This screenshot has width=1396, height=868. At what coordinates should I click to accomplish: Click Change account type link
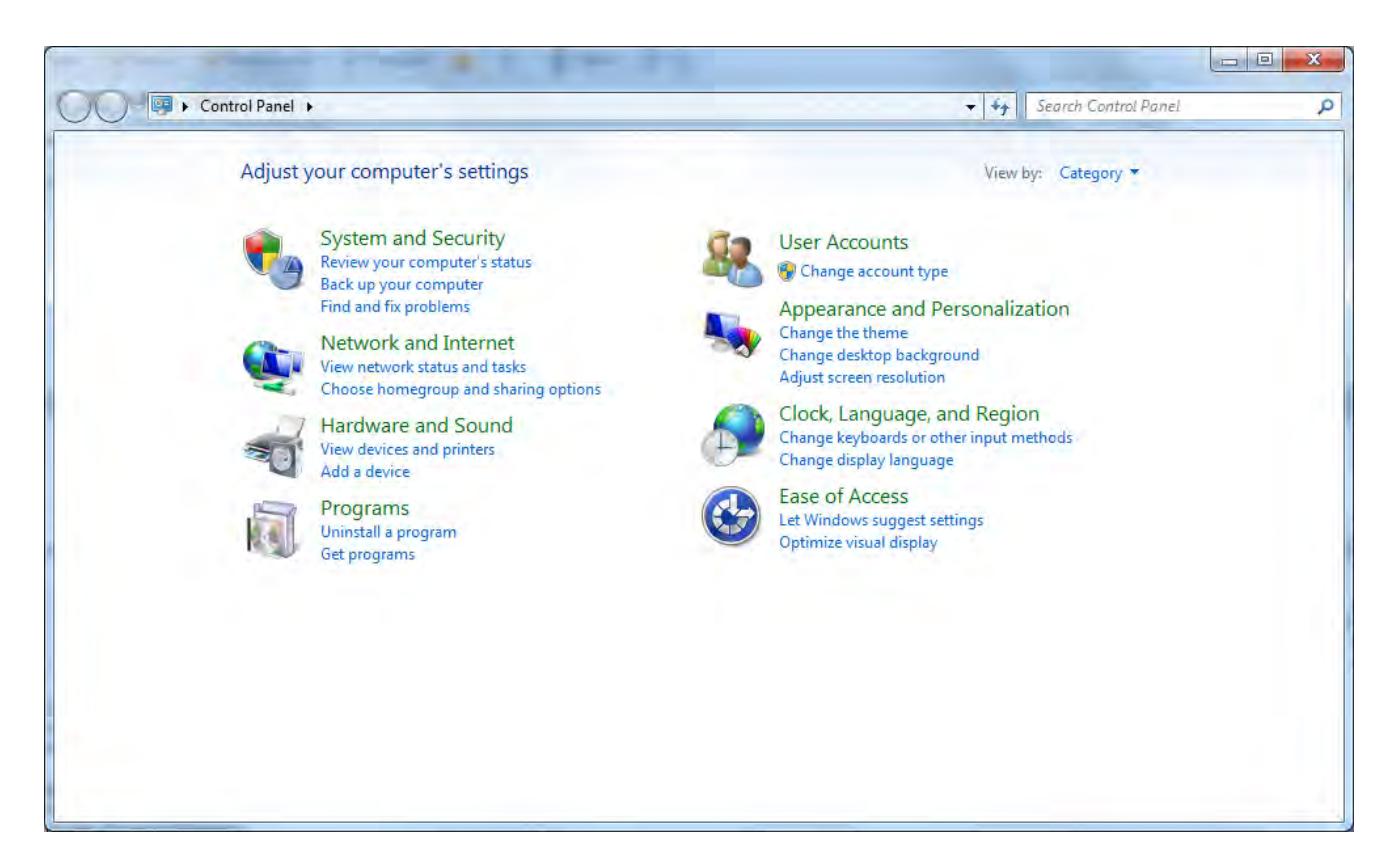point(874,270)
